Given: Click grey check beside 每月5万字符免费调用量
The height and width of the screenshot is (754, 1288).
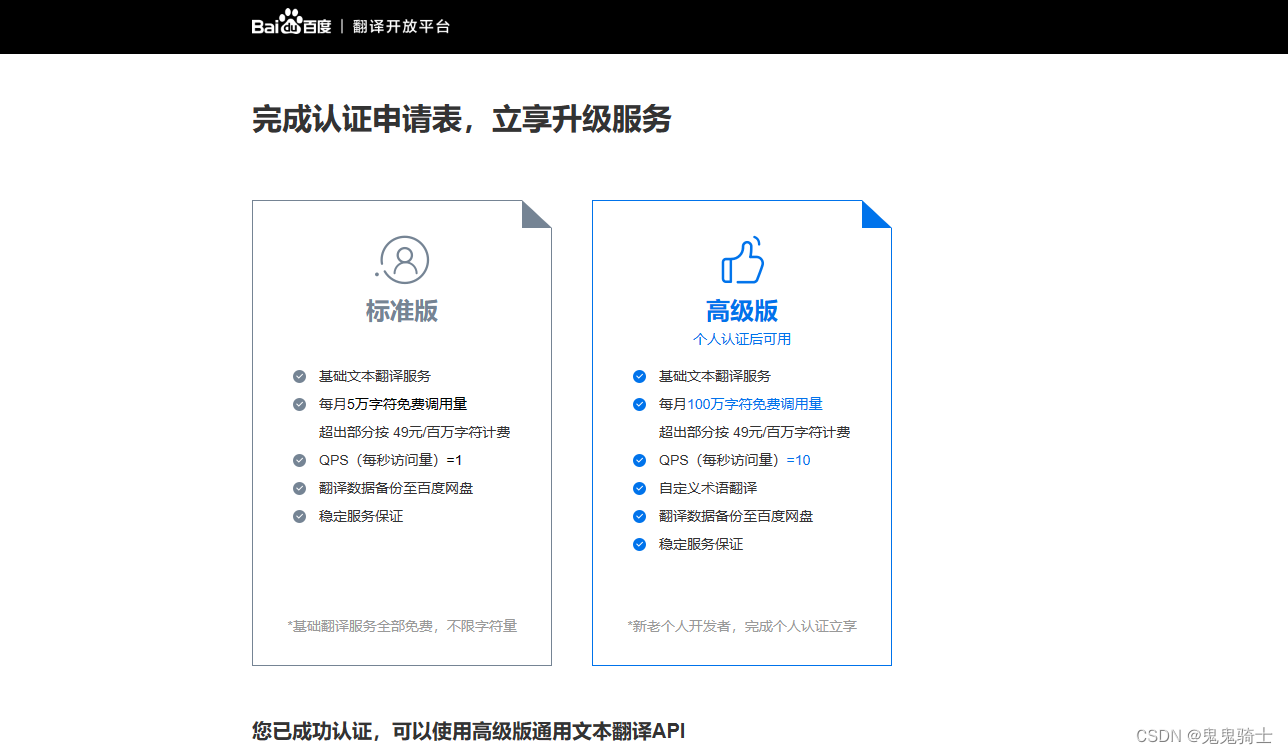Looking at the screenshot, I should tap(299, 404).
